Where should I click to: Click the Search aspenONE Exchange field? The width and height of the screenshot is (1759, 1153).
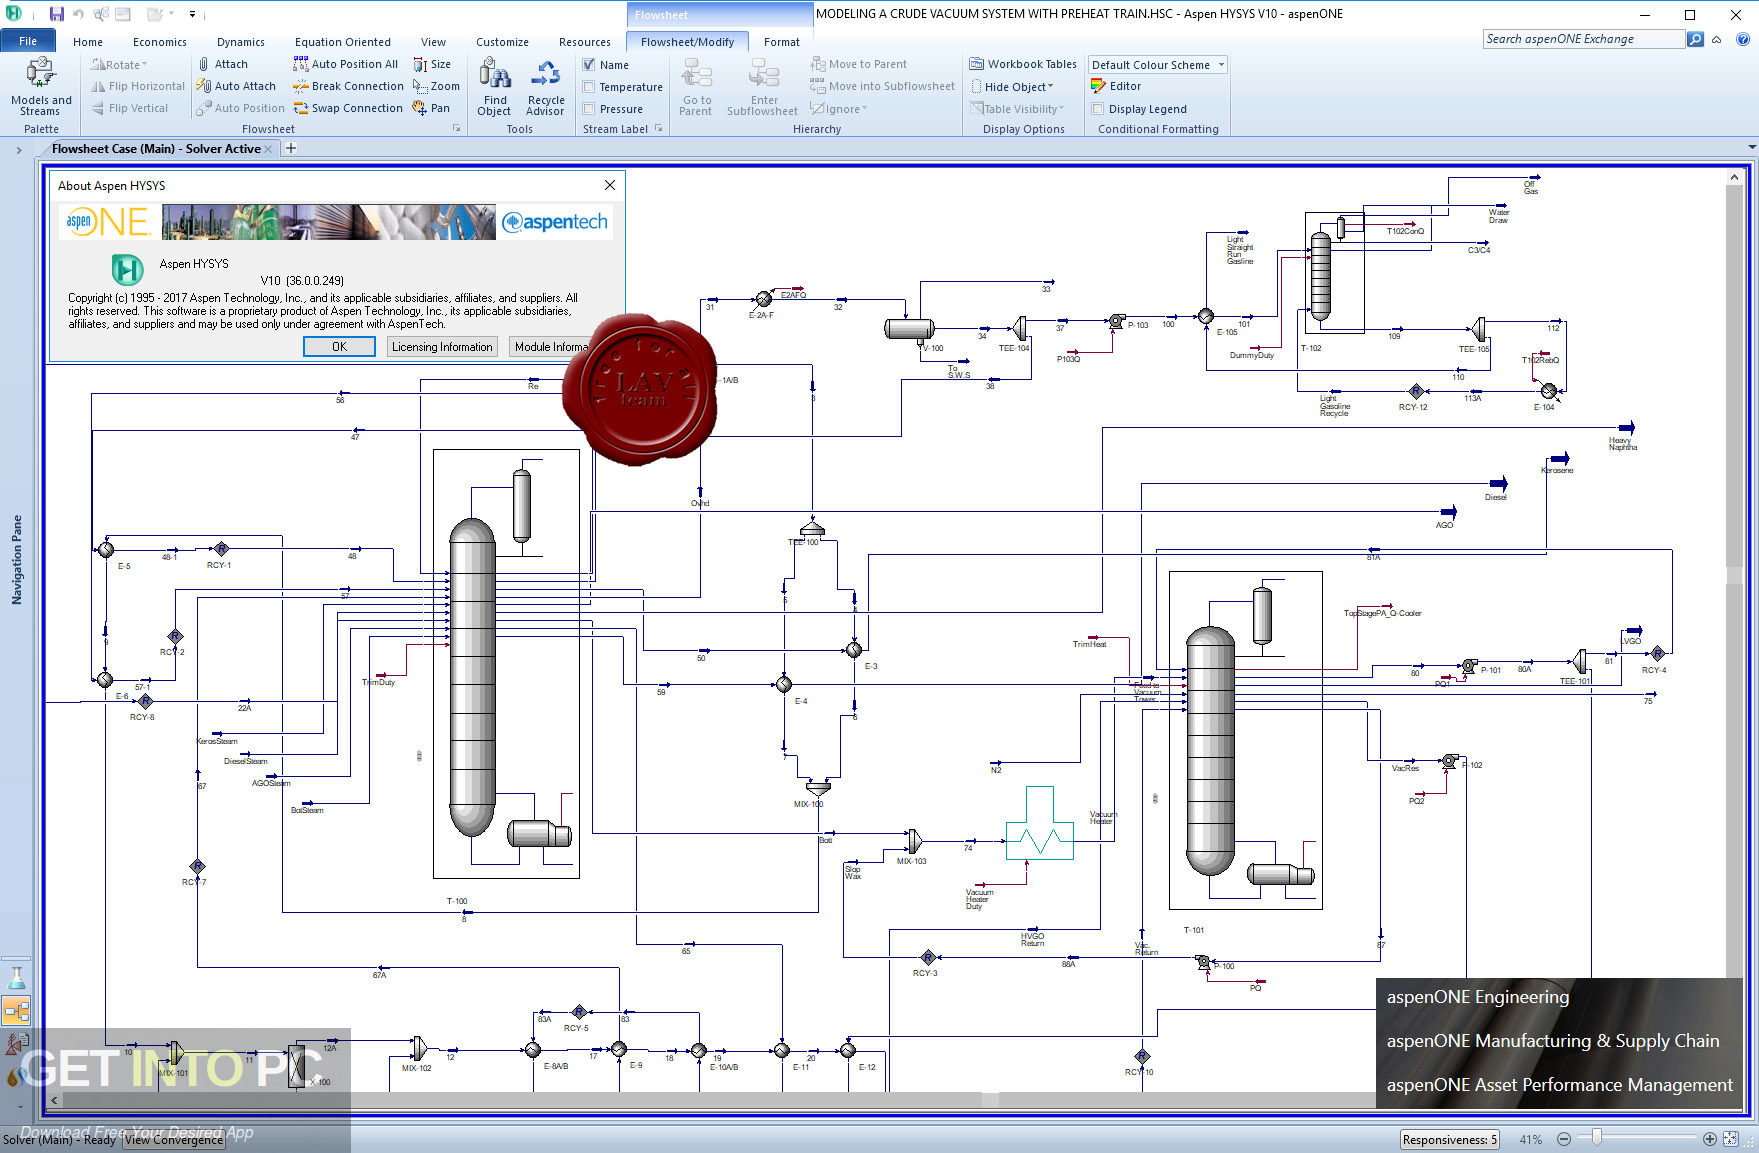click(x=1584, y=39)
